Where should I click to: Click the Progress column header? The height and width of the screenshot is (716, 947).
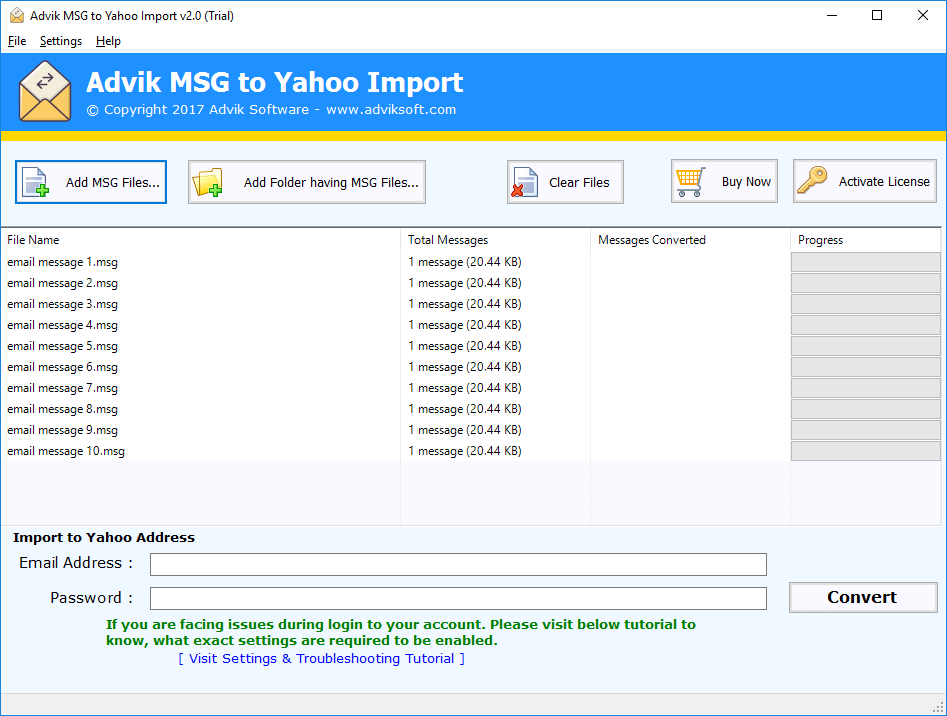click(x=865, y=240)
